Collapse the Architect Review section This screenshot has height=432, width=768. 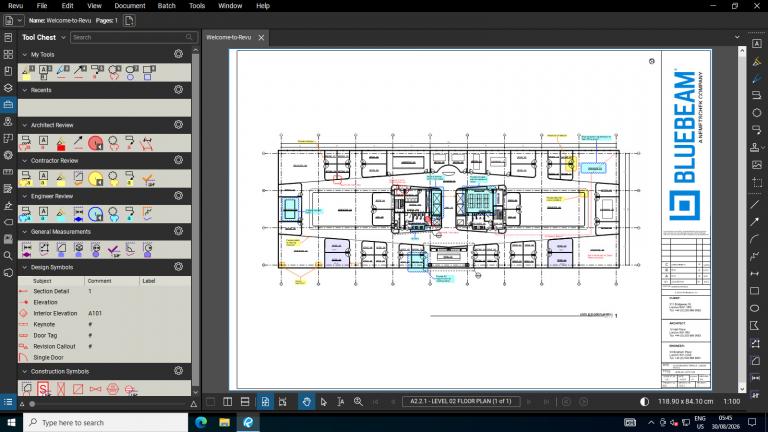tap(25, 125)
